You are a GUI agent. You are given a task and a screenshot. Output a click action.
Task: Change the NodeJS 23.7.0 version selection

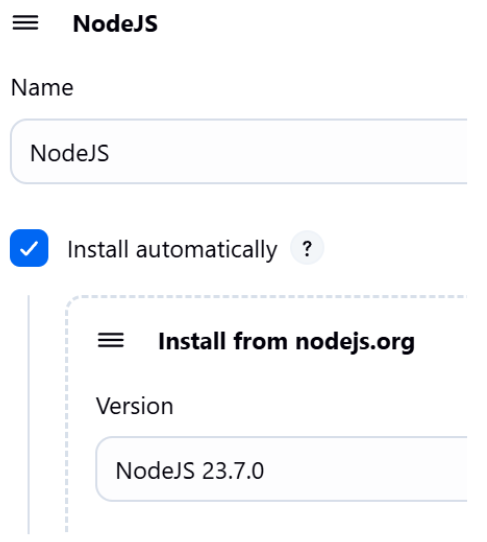281,469
